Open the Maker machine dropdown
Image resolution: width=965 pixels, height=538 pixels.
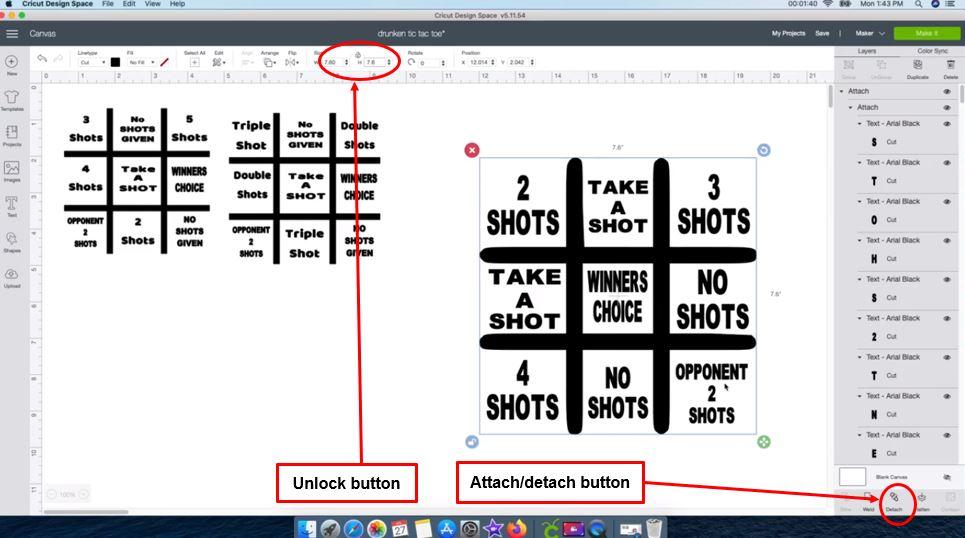(870, 33)
